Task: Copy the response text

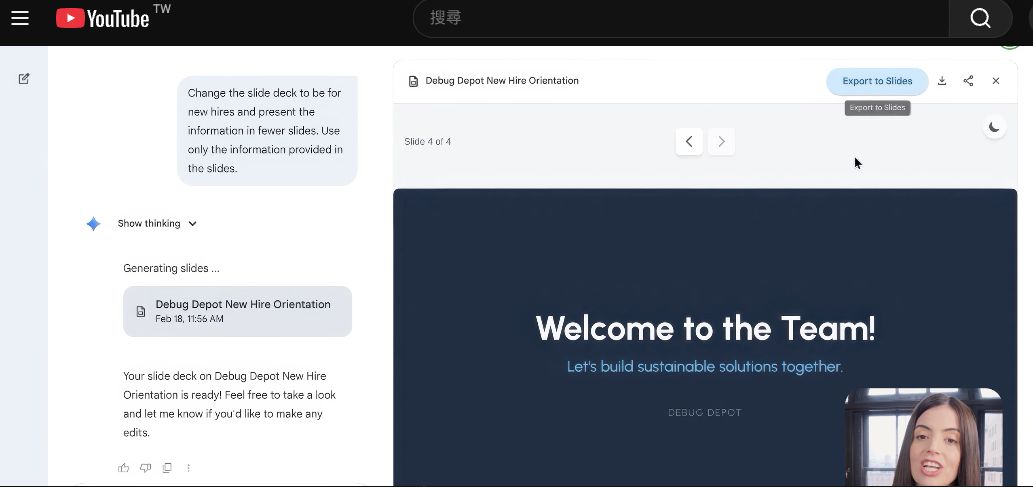Action: click(167, 468)
